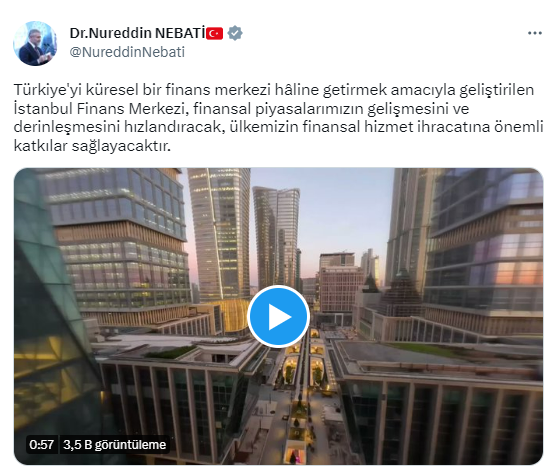Select the 'İstanbul Finans Merkezi' phrase in tweet

(x=99, y=108)
